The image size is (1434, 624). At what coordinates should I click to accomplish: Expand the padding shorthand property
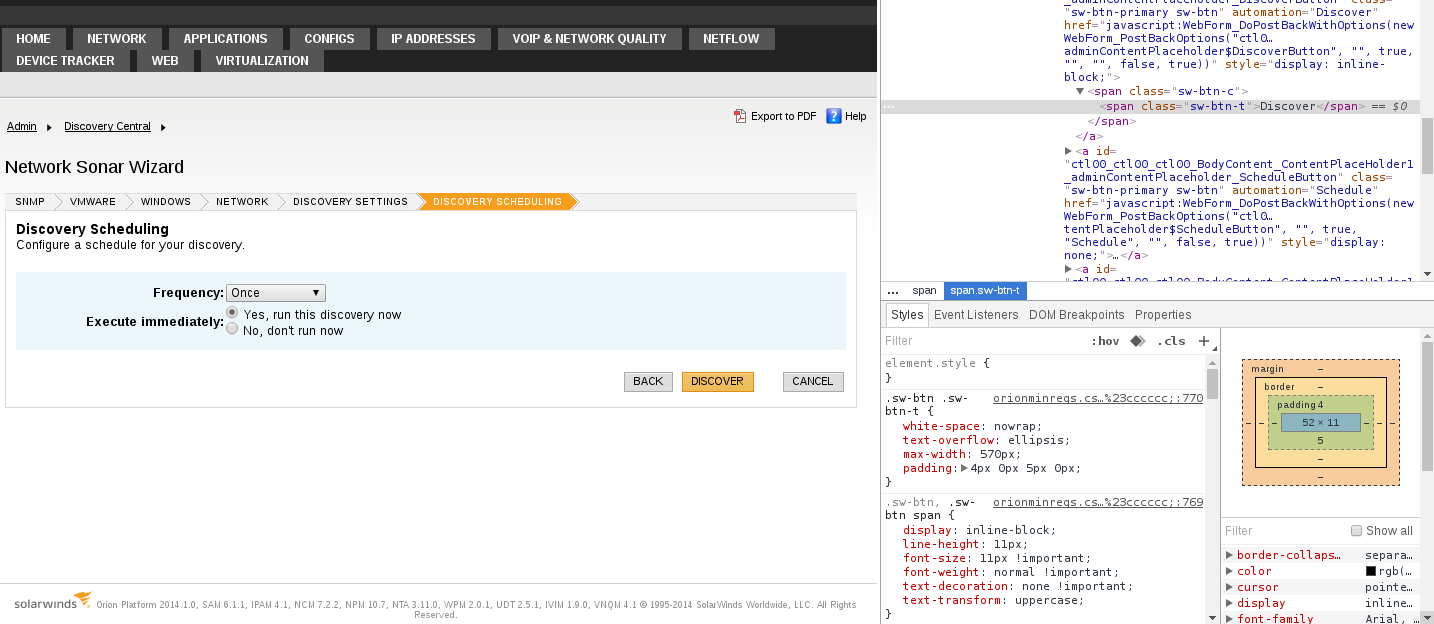(965, 468)
